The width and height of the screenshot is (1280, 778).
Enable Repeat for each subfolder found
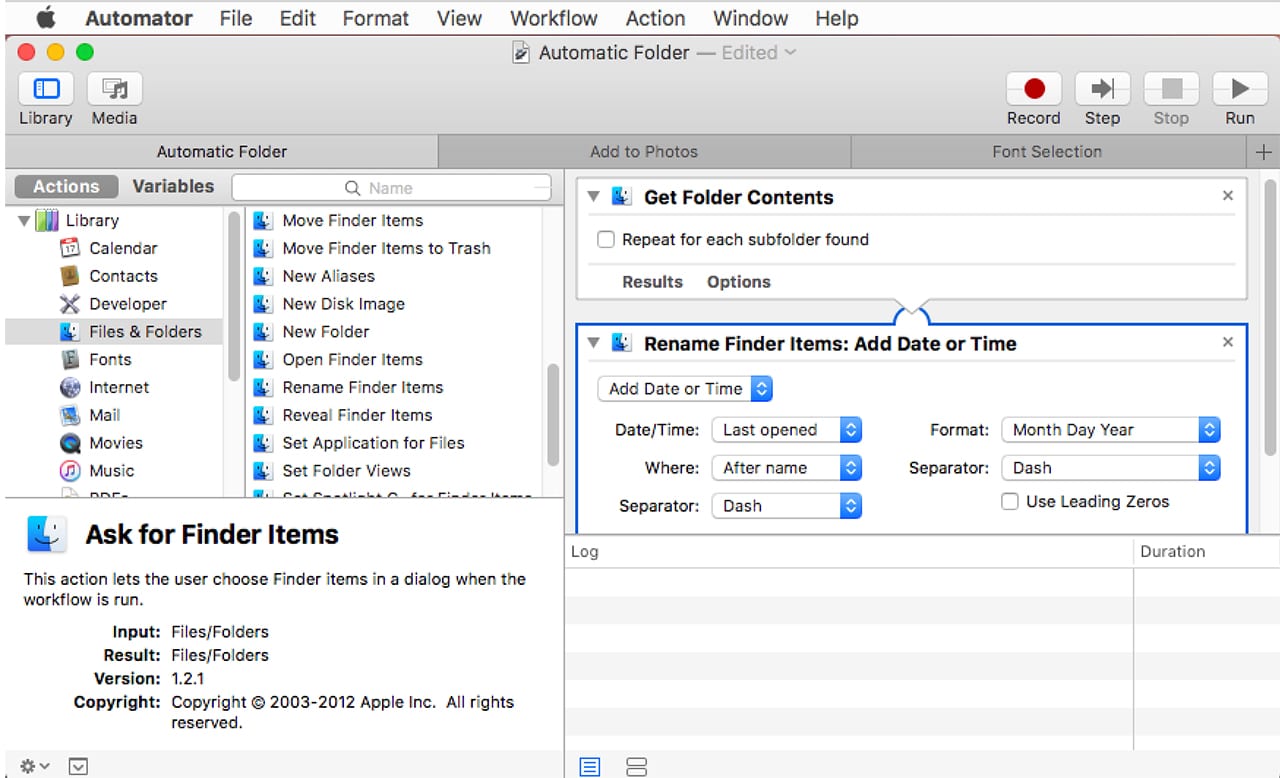tap(606, 240)
